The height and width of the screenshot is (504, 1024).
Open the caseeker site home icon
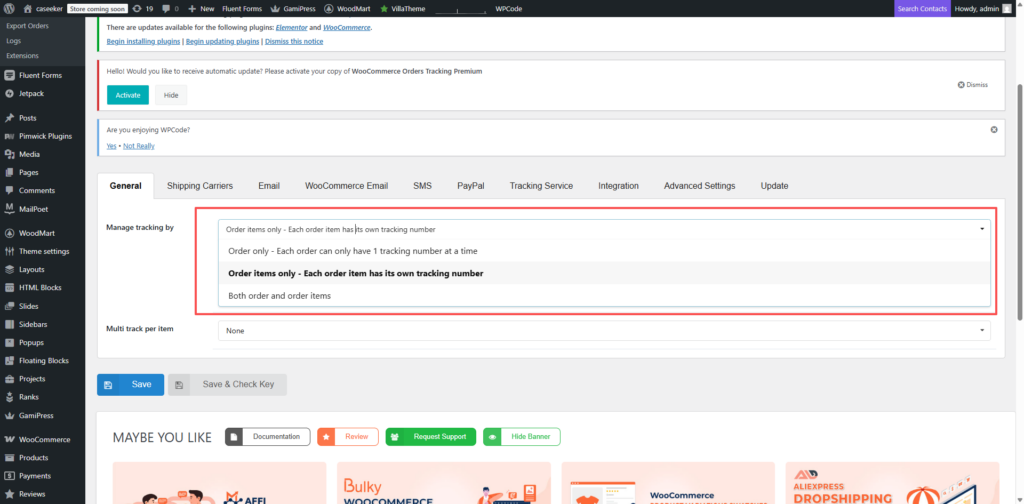point(27,8)
